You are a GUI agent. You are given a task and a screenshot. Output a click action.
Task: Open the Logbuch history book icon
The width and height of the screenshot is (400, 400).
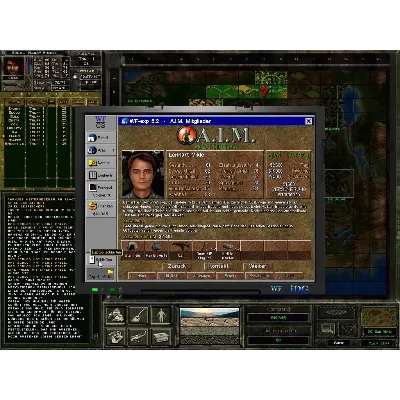92,175
